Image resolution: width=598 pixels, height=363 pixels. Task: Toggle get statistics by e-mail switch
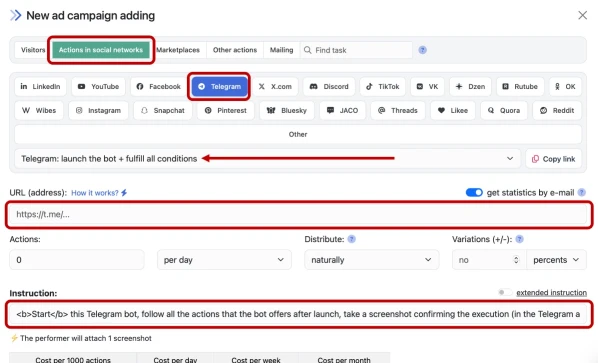pos(474,193)
